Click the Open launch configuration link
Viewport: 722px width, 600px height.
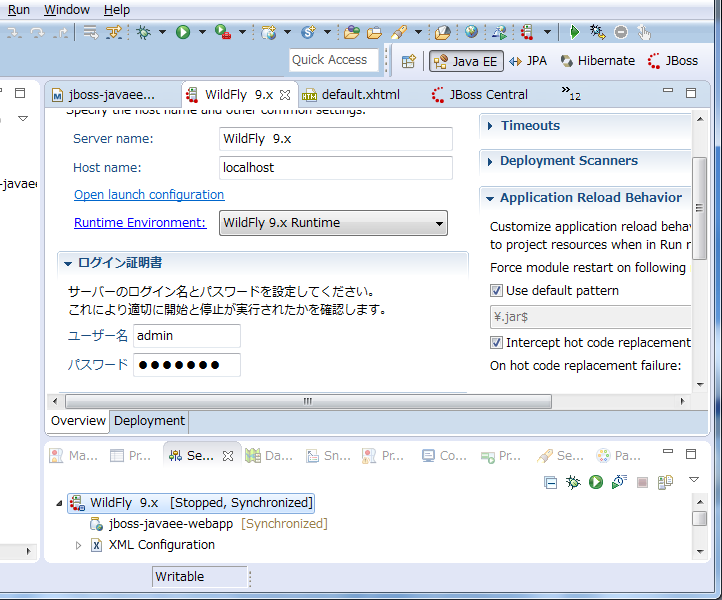pos(149,195)
